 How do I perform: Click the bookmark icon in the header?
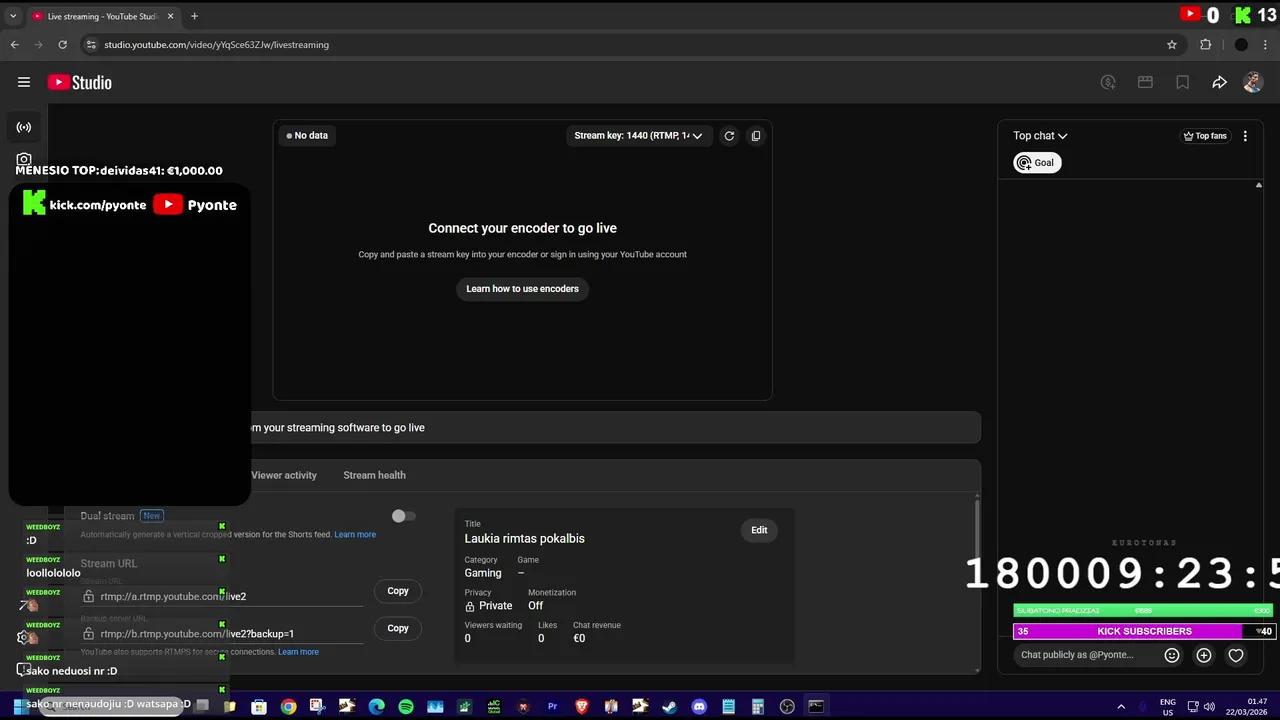click(x=1182, y=83)
